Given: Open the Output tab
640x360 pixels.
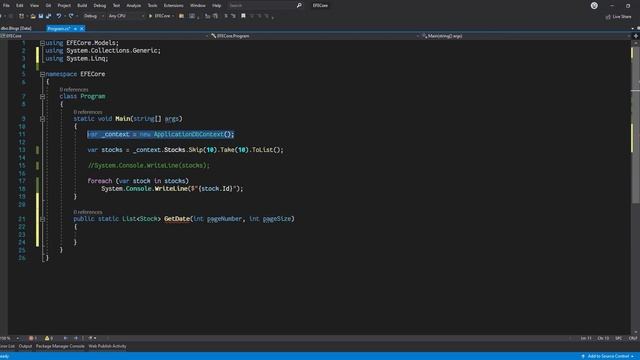Looking at the screenshot, I should [x=25, y=346].
